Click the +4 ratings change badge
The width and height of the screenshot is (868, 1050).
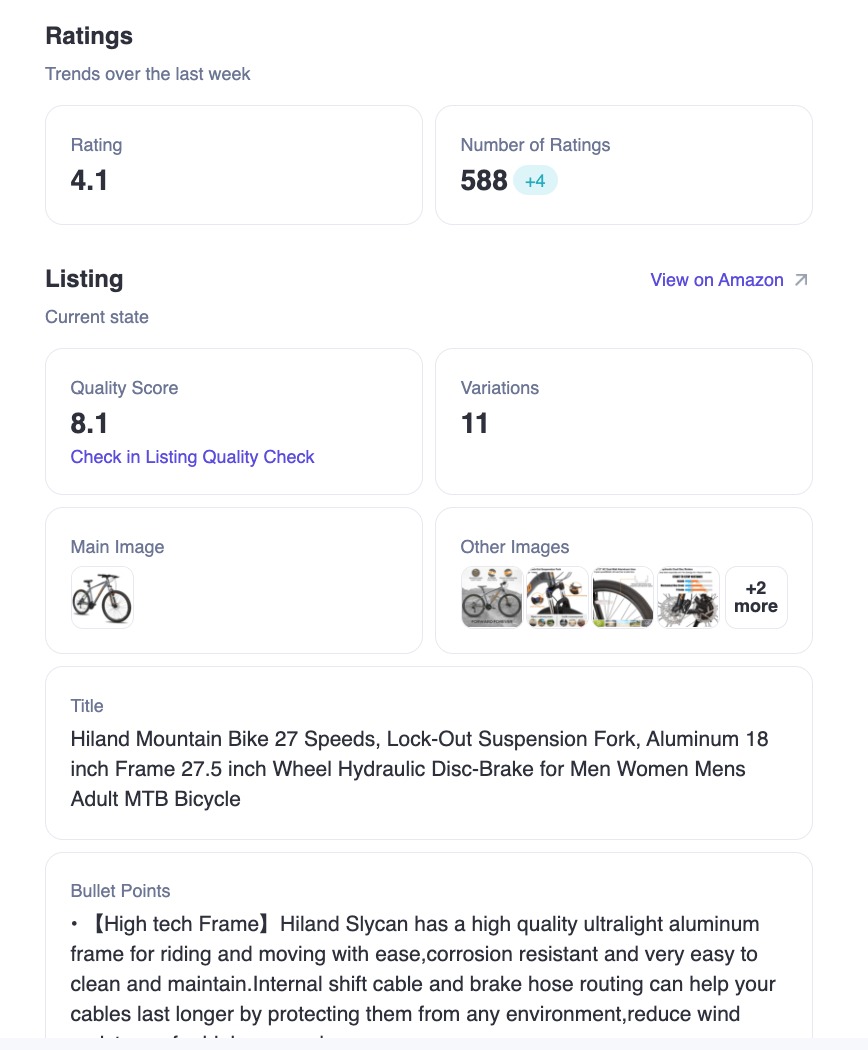pyautogui.click(x=535, y=181)
